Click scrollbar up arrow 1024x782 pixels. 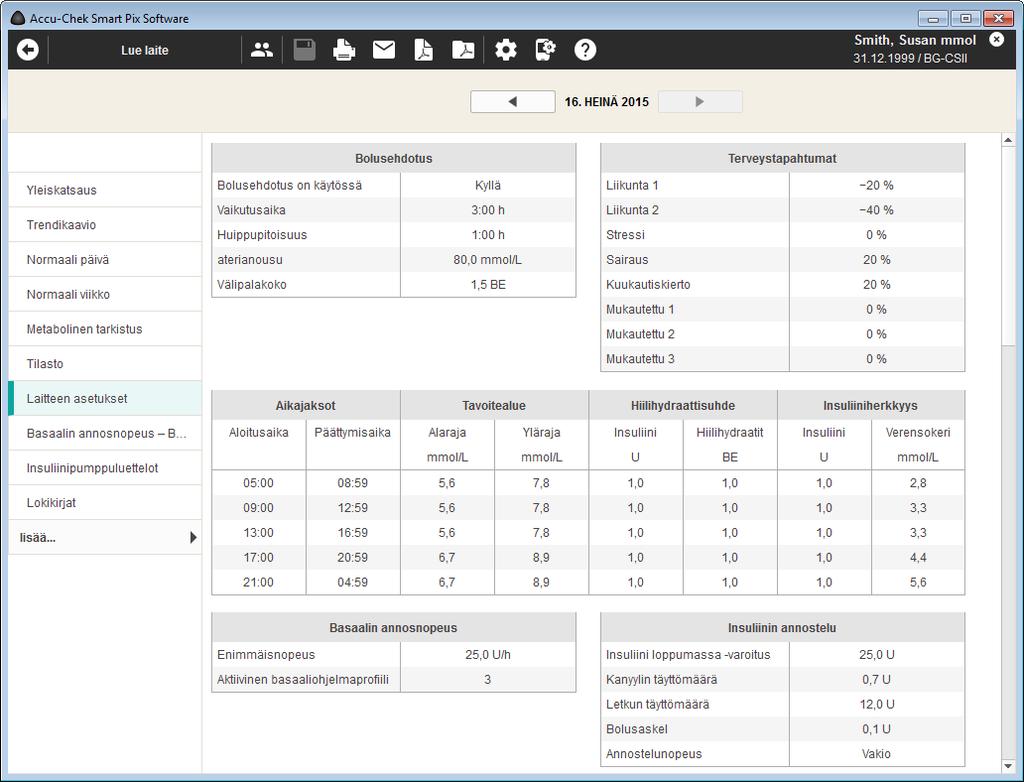1008,140
